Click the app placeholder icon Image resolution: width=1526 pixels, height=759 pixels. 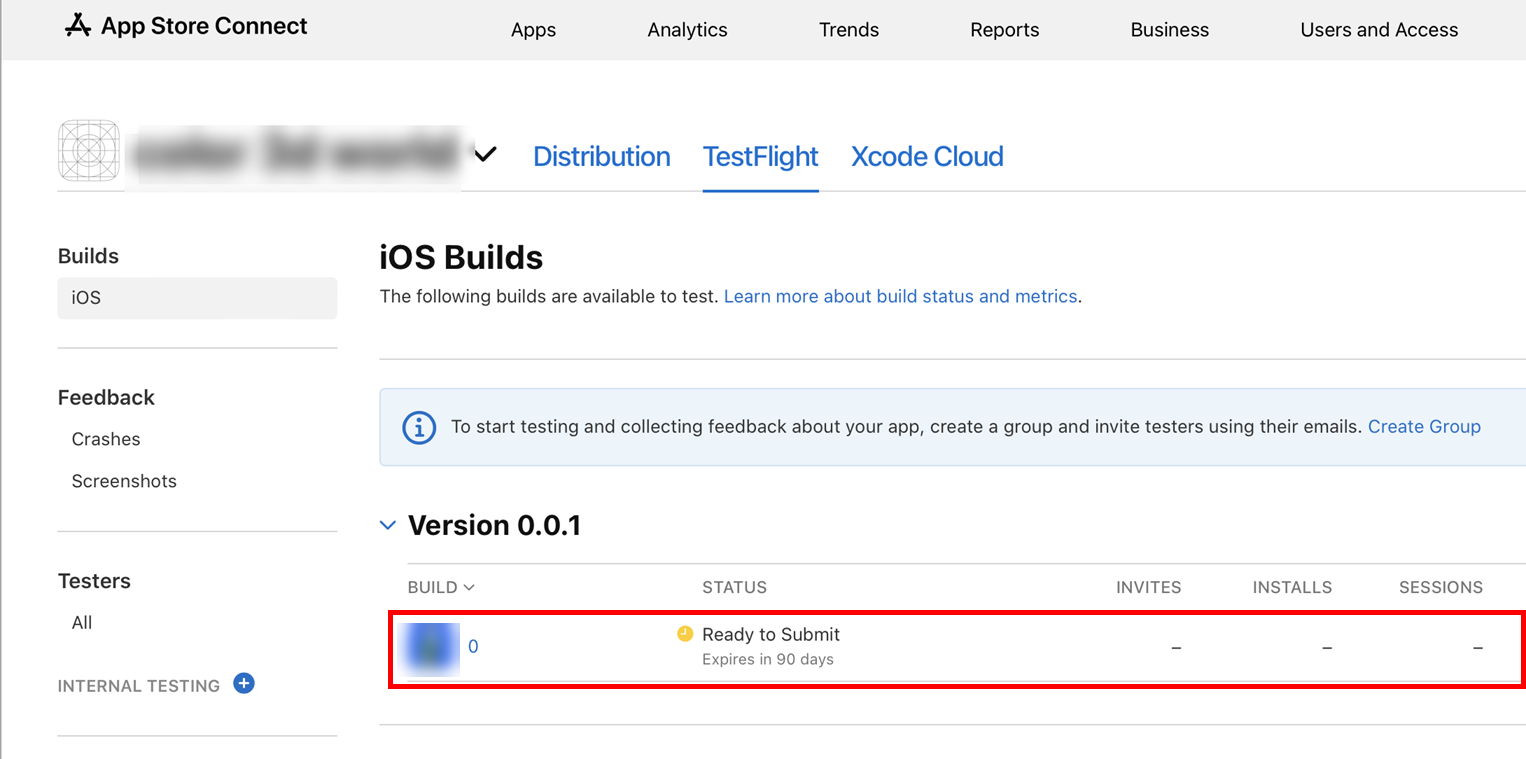[89, 152]
